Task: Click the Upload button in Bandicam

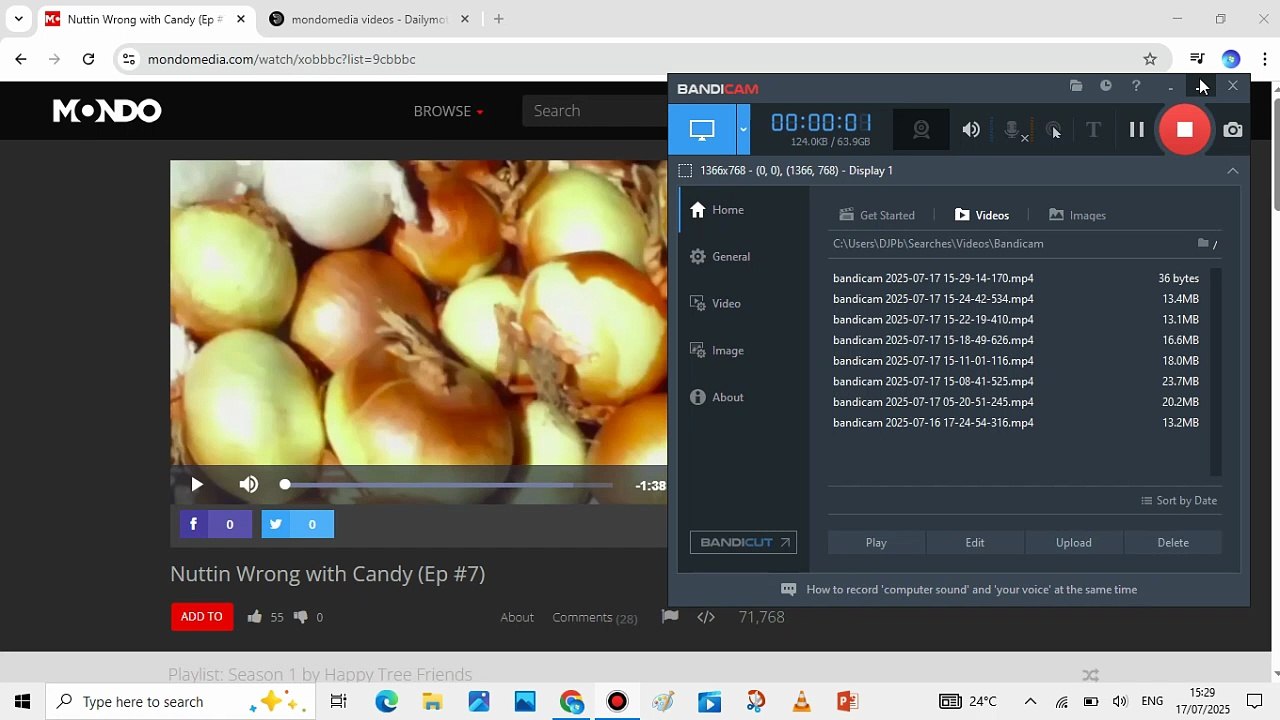Action: [x=1074, y=542]
